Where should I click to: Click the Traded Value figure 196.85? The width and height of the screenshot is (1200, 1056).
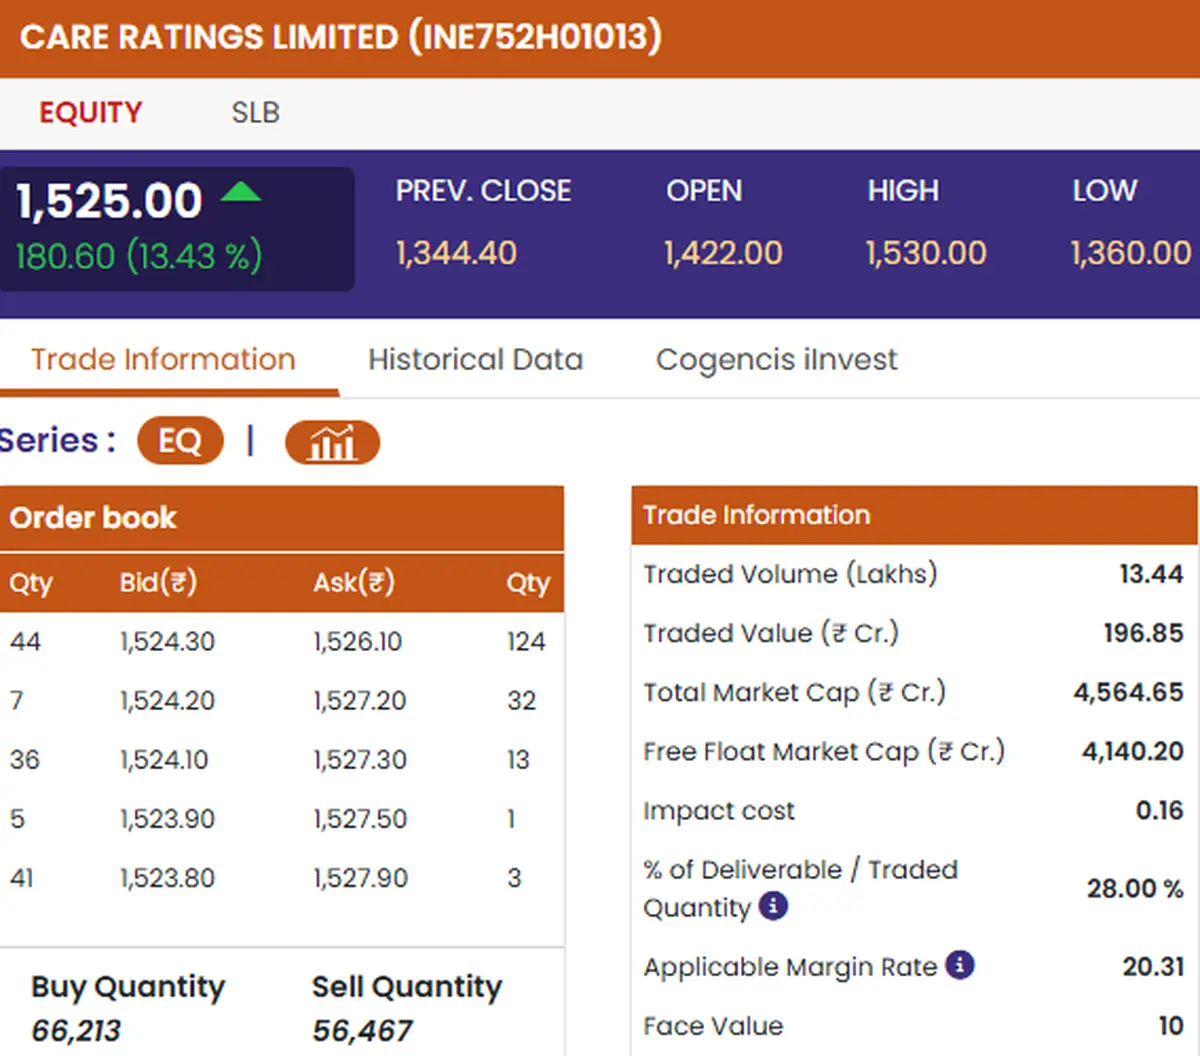tap(1143, 632)
